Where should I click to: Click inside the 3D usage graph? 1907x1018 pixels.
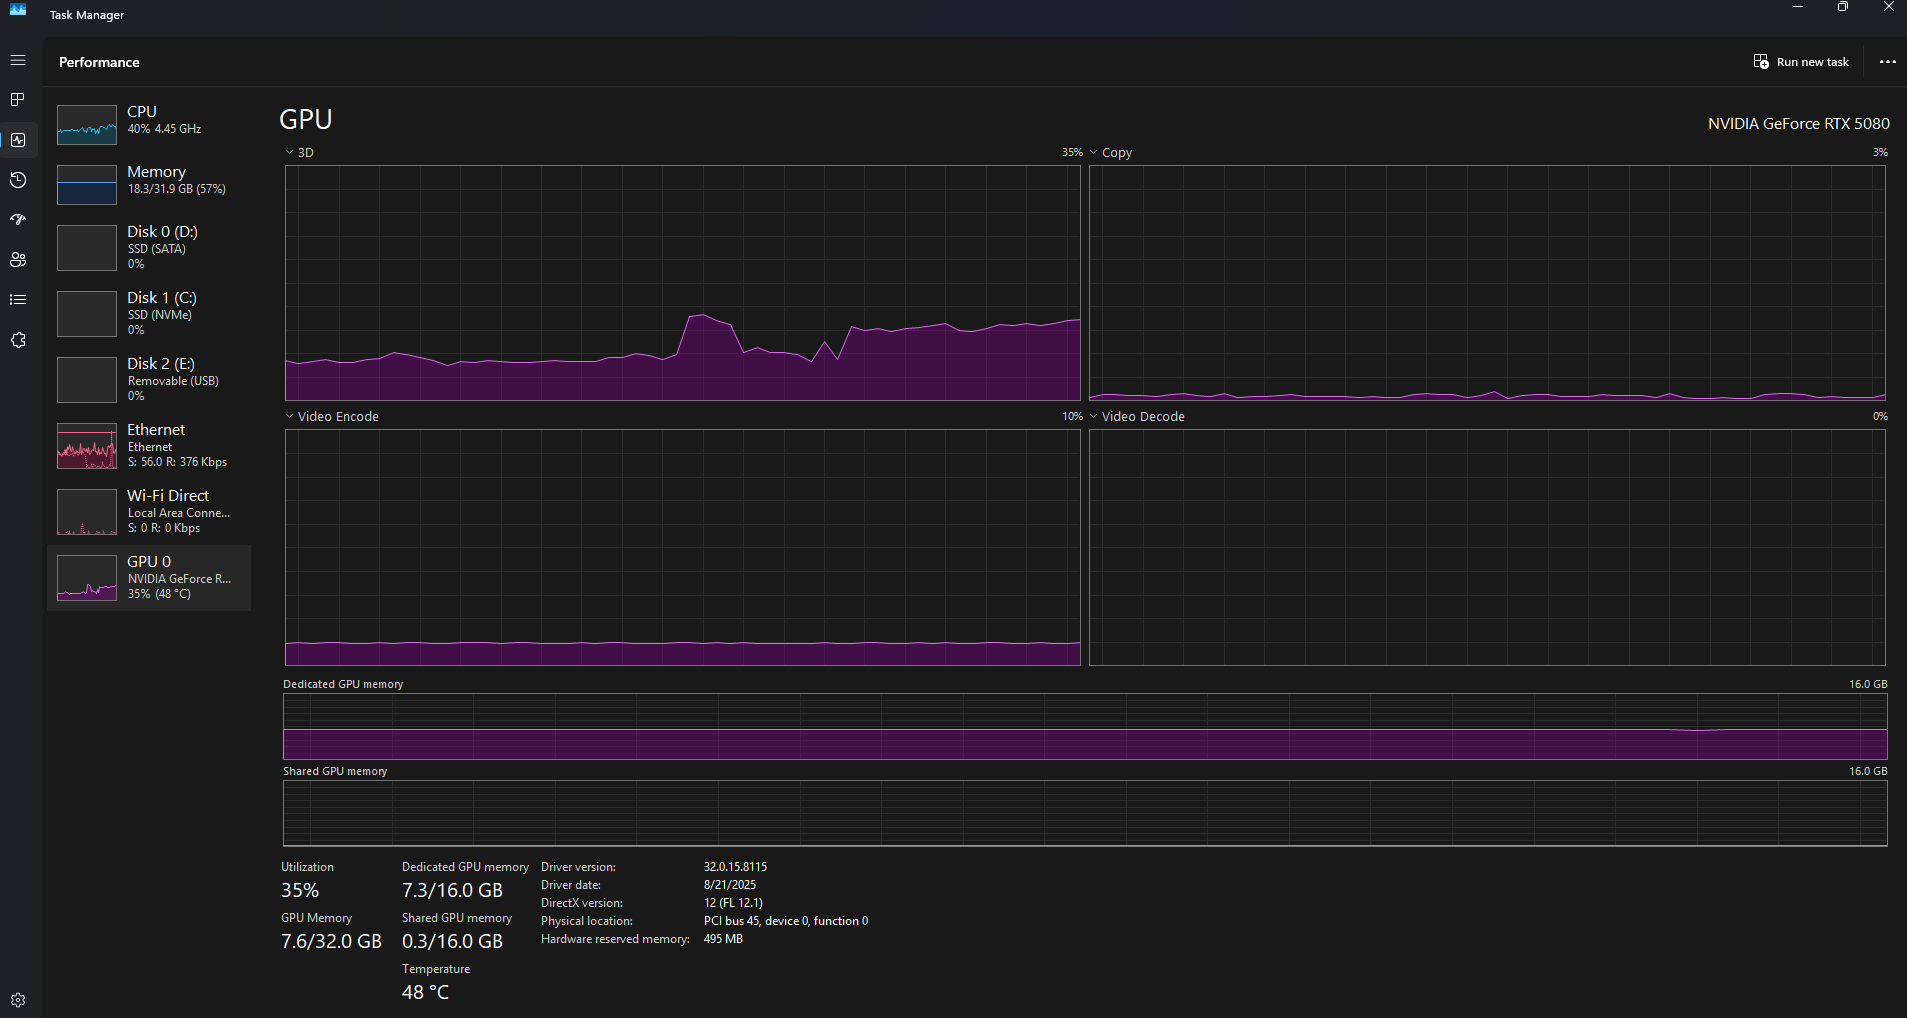point(683,283)
